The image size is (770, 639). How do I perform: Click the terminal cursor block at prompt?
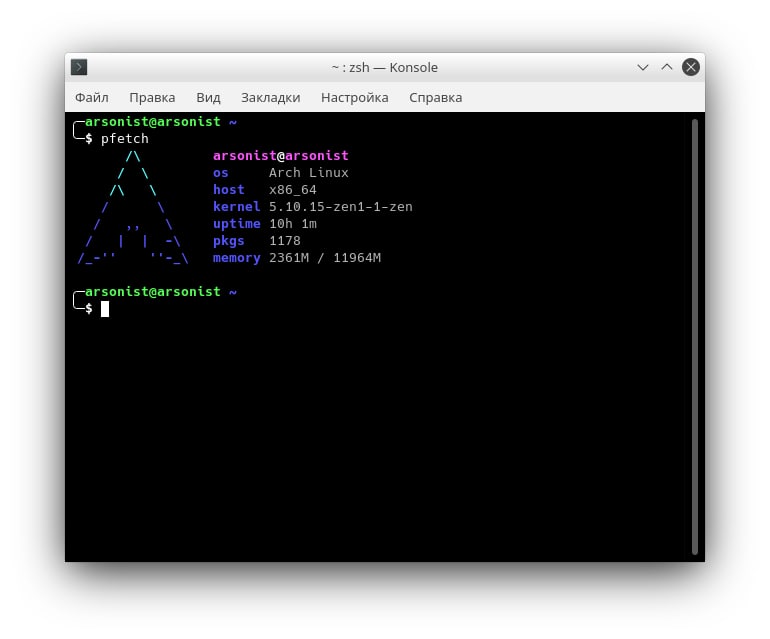click(x=105, y=309)
